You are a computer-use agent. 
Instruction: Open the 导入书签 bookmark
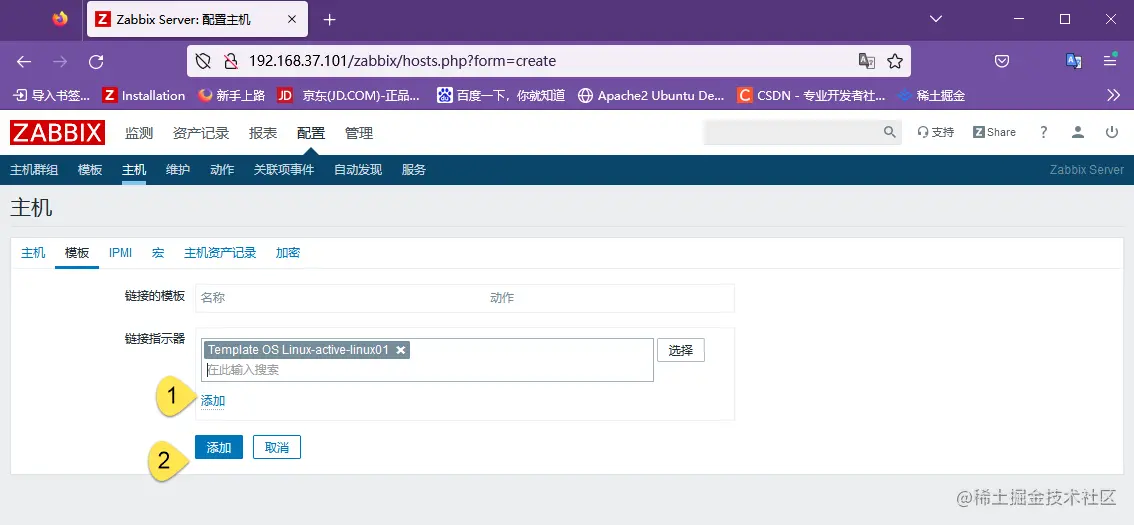(x=52, y=95)
